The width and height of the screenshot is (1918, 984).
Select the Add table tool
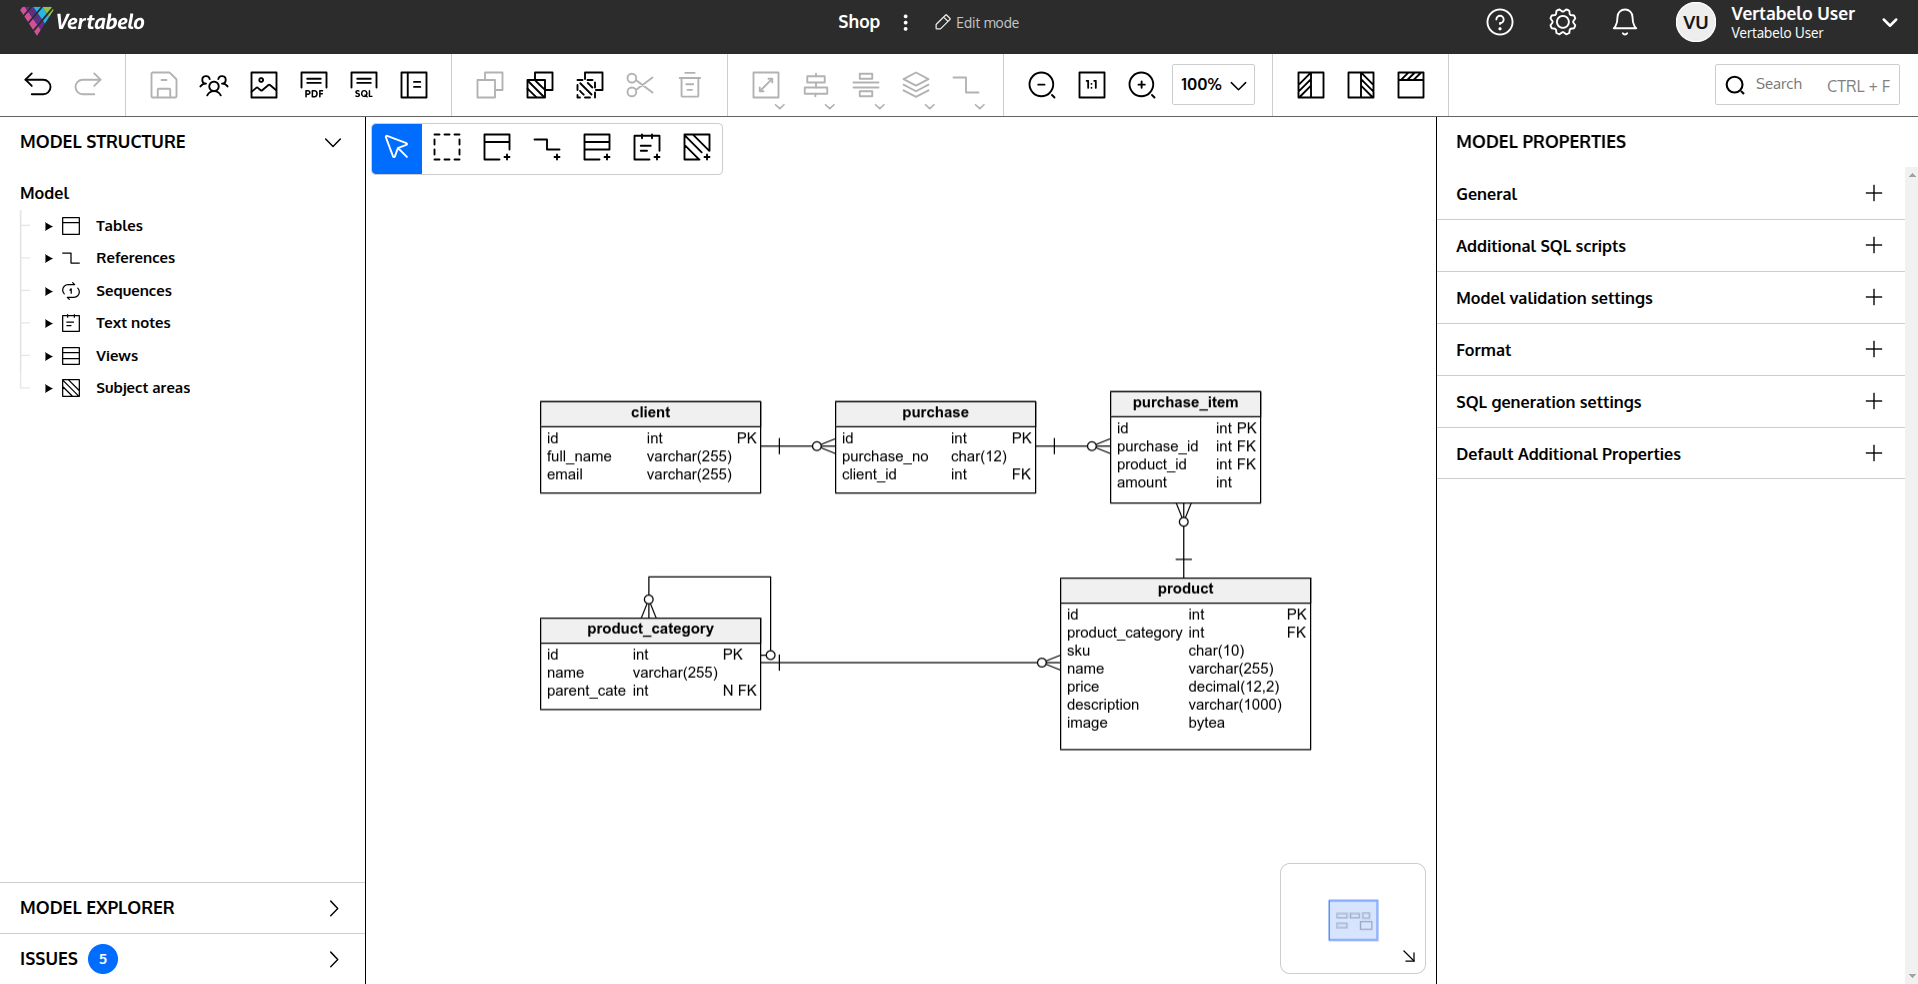(497, 147)
